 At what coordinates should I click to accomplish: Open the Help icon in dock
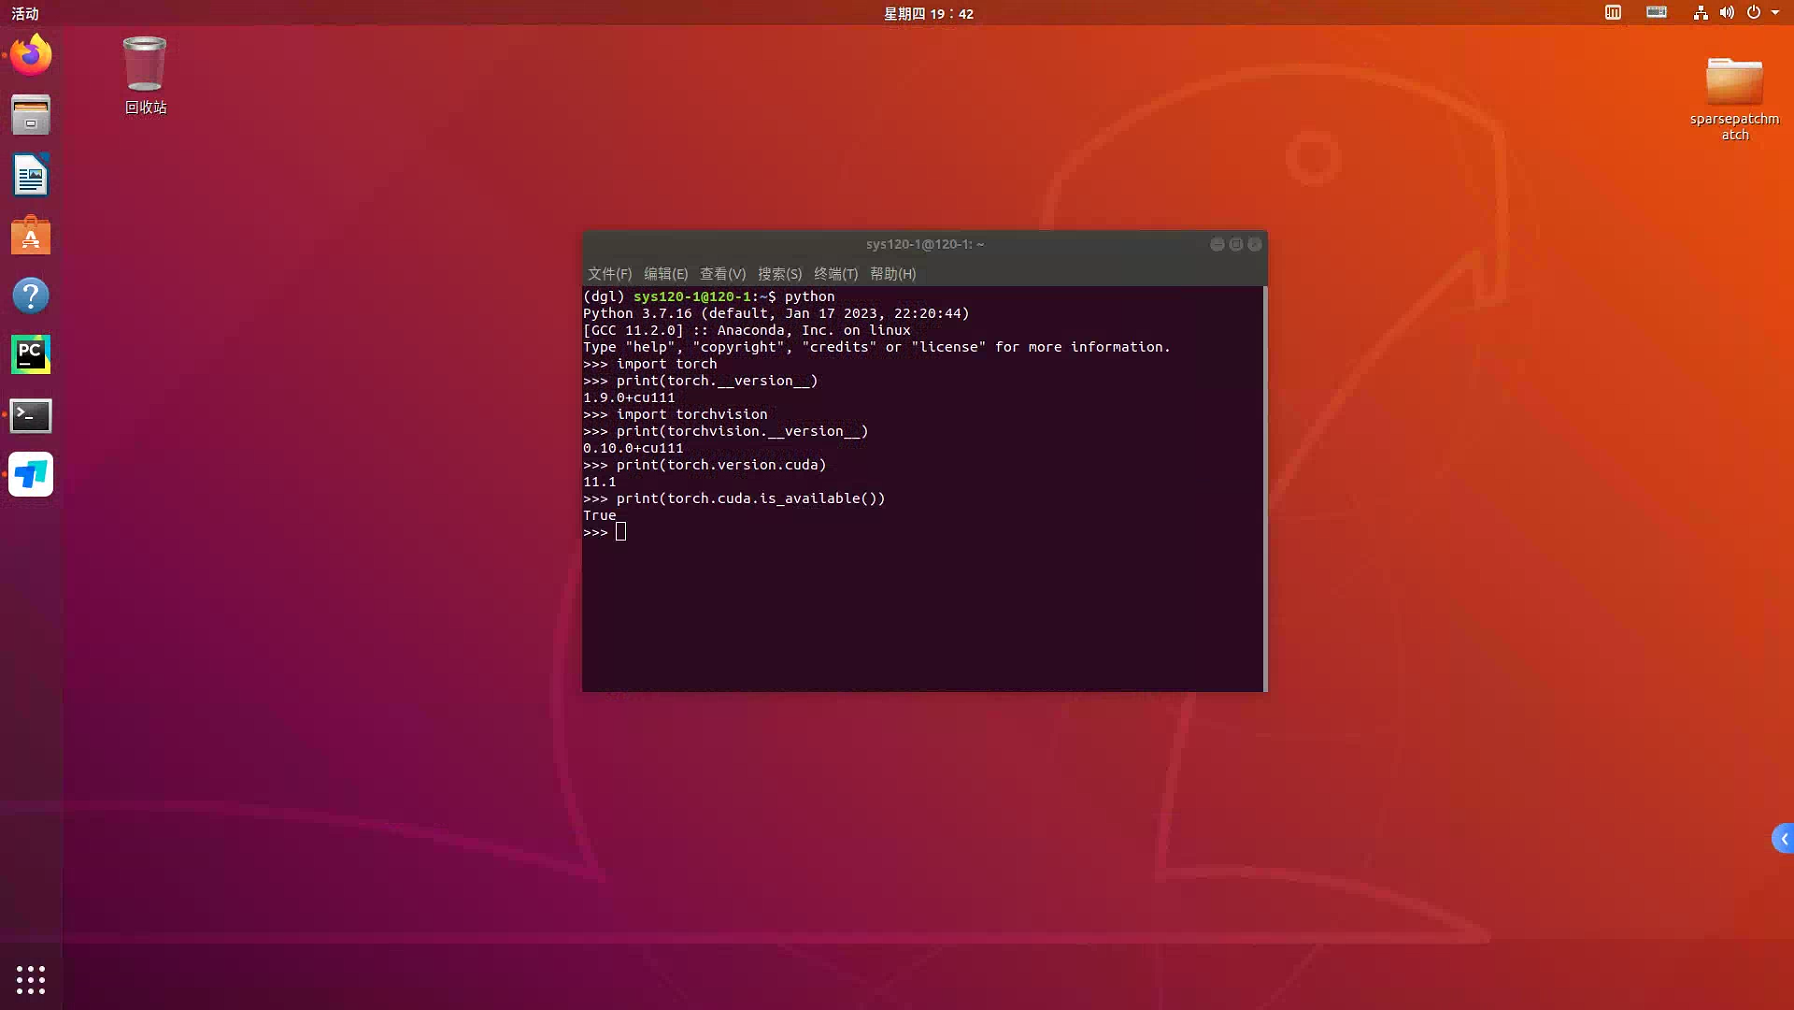pos(31,295)
